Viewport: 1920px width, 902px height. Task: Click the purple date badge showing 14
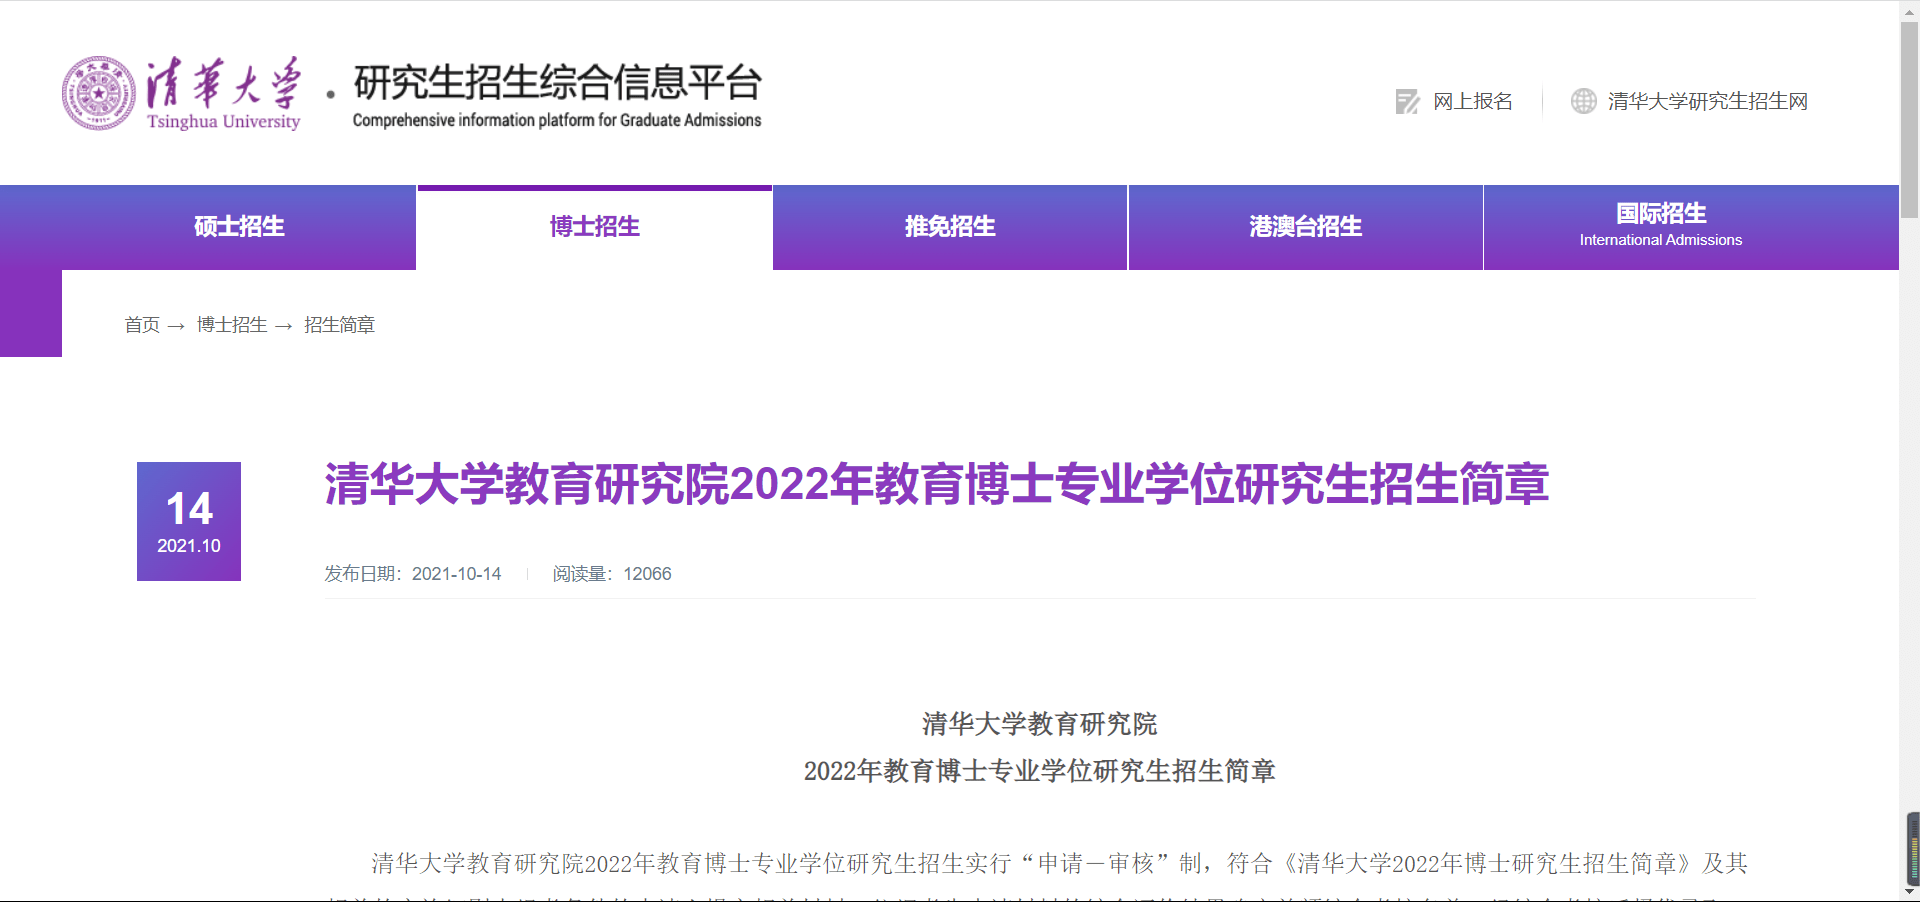189,521
